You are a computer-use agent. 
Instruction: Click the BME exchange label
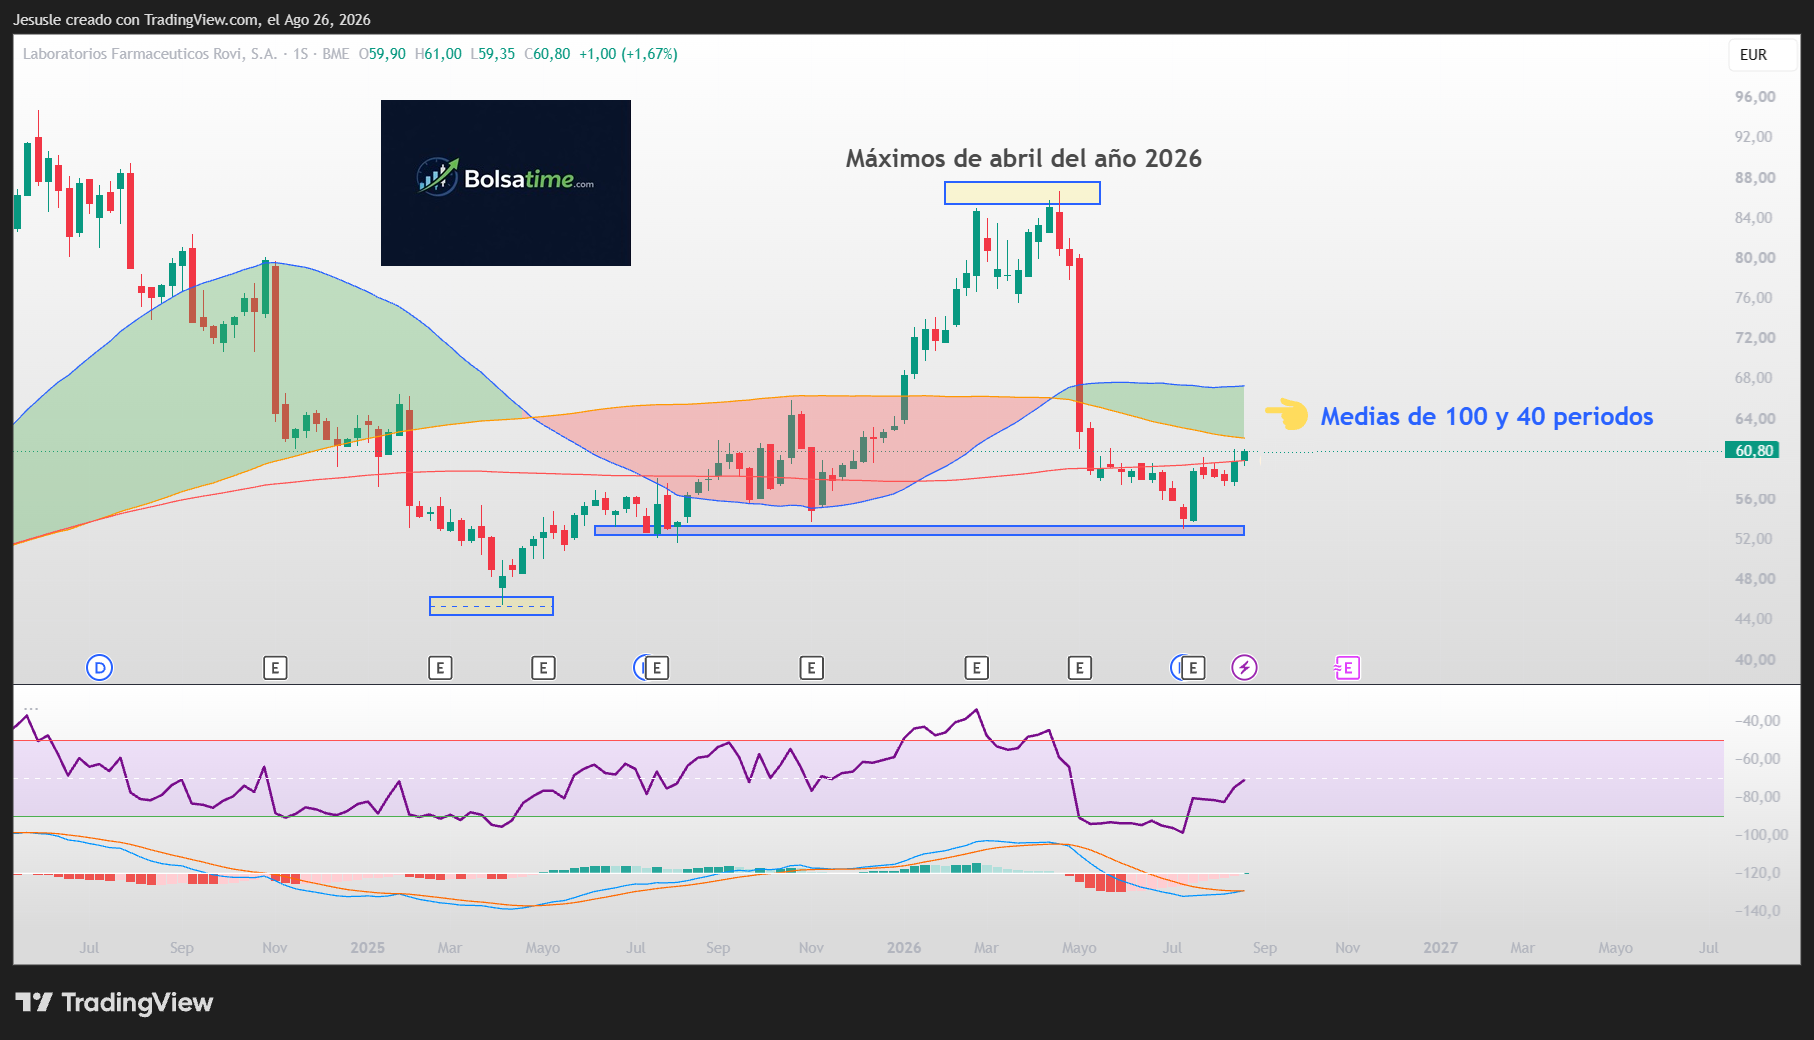coord(336,54)
